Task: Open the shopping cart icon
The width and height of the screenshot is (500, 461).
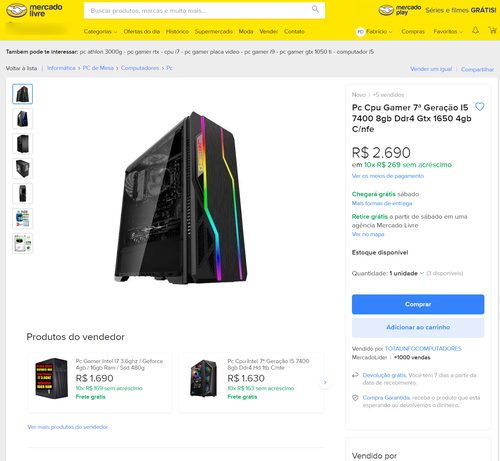Action: click(x=492, y=30)
